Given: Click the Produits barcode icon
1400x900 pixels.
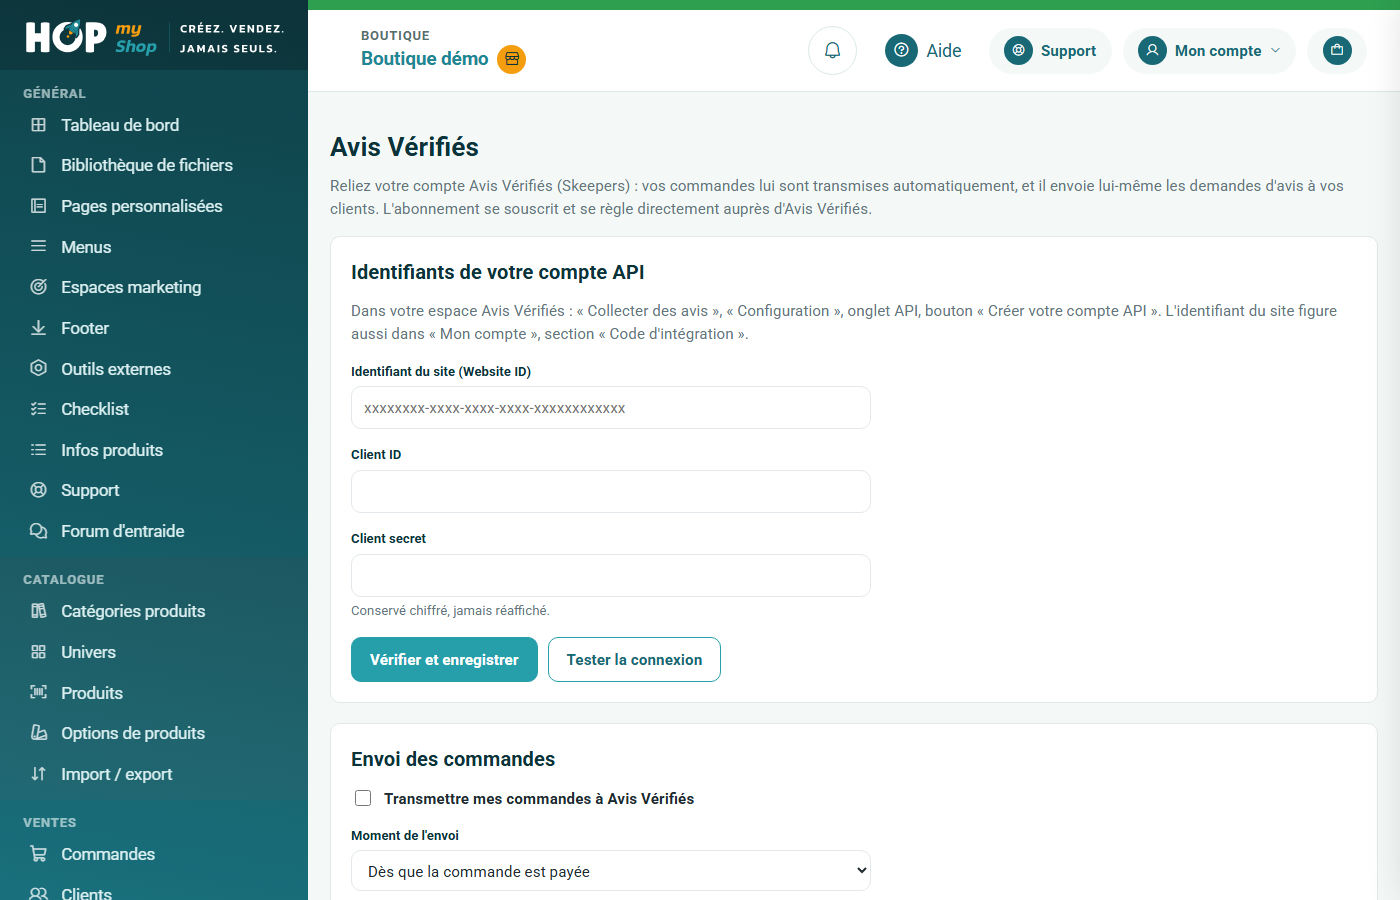Looking at the screenshot, I should pyautogui.click(x=39, y=692).
